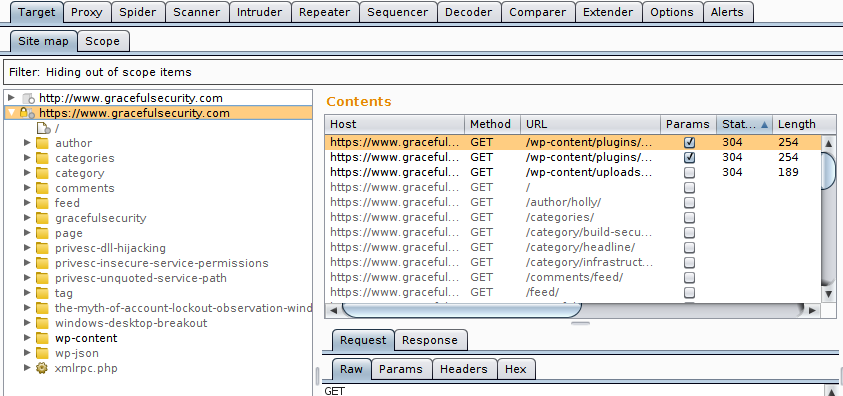Click the page folder icon
Viewport: 843px width, 396px height.
[42, 233]
